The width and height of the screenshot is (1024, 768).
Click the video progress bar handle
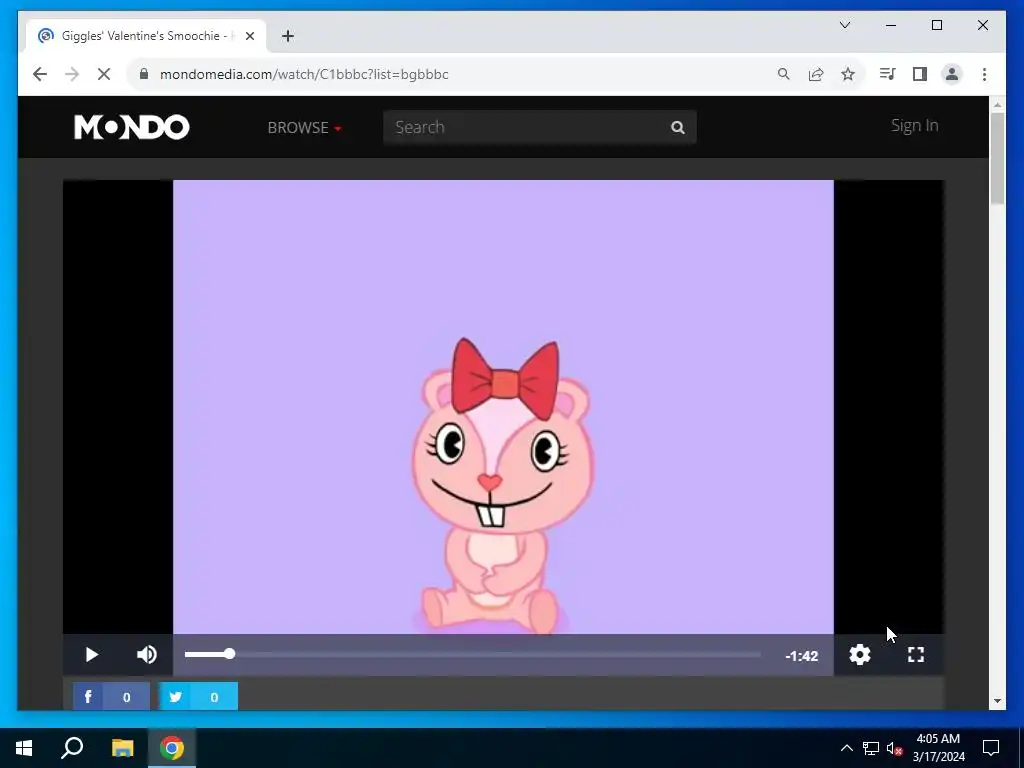tap(229, 654)
